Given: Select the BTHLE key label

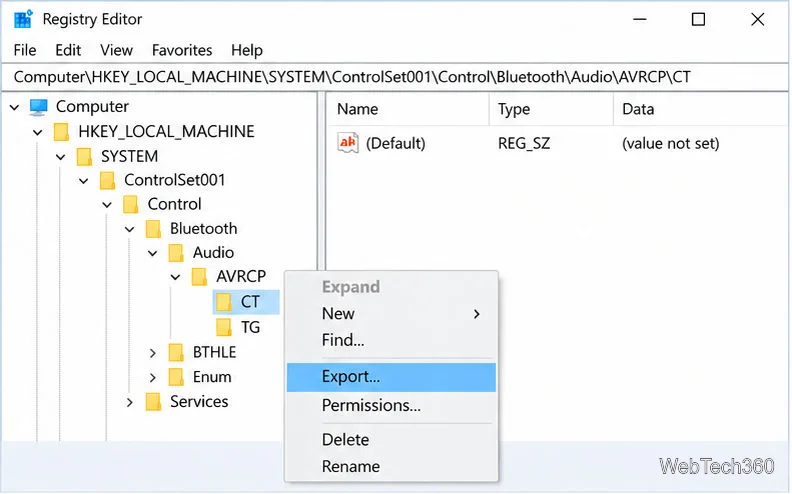Looking at the screenshot, I should (x=214, y=352).
